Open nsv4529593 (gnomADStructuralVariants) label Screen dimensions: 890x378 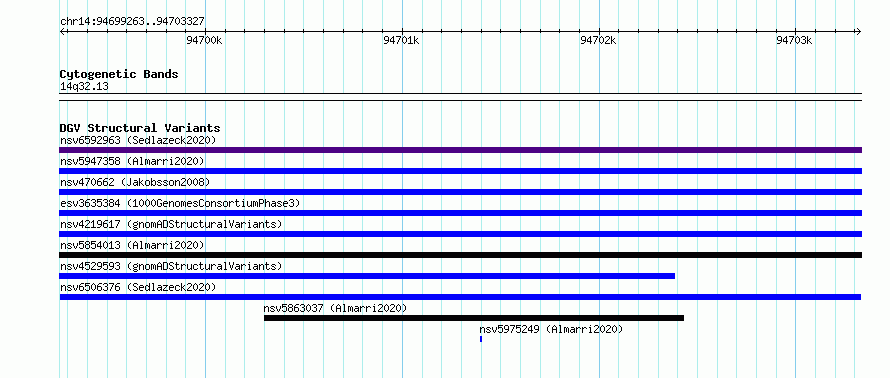[171, 266]
